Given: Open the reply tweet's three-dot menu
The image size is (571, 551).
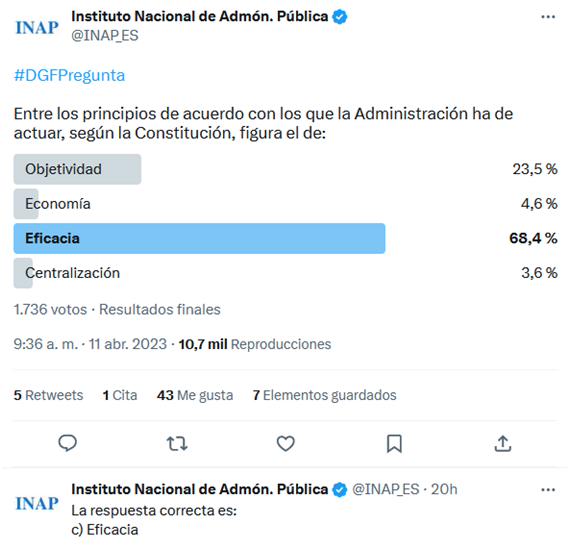Looking at the screenshot, I should (548, 490).
